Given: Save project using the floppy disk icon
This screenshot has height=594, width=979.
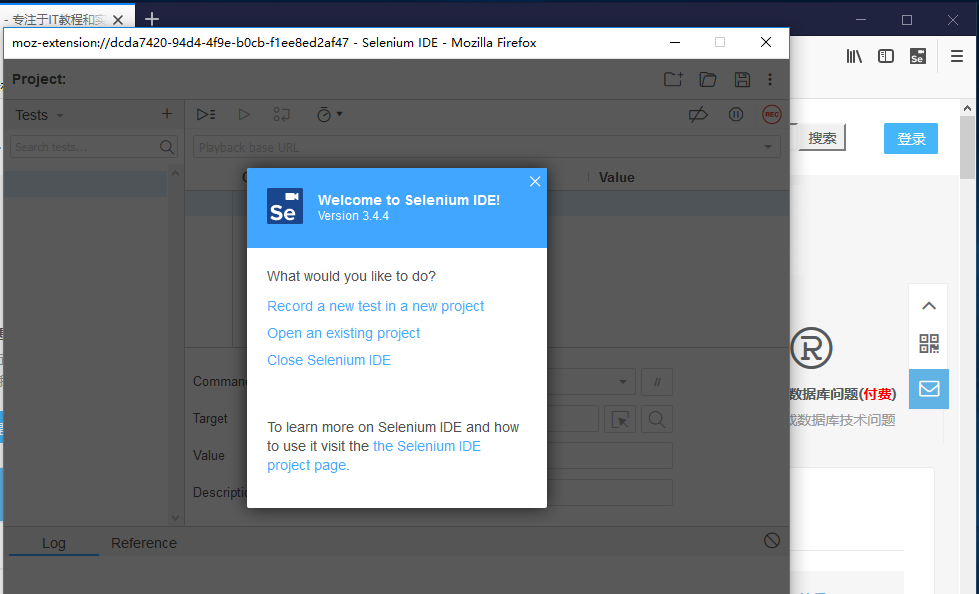Looking at the screenshot, I should pos(742,79).
